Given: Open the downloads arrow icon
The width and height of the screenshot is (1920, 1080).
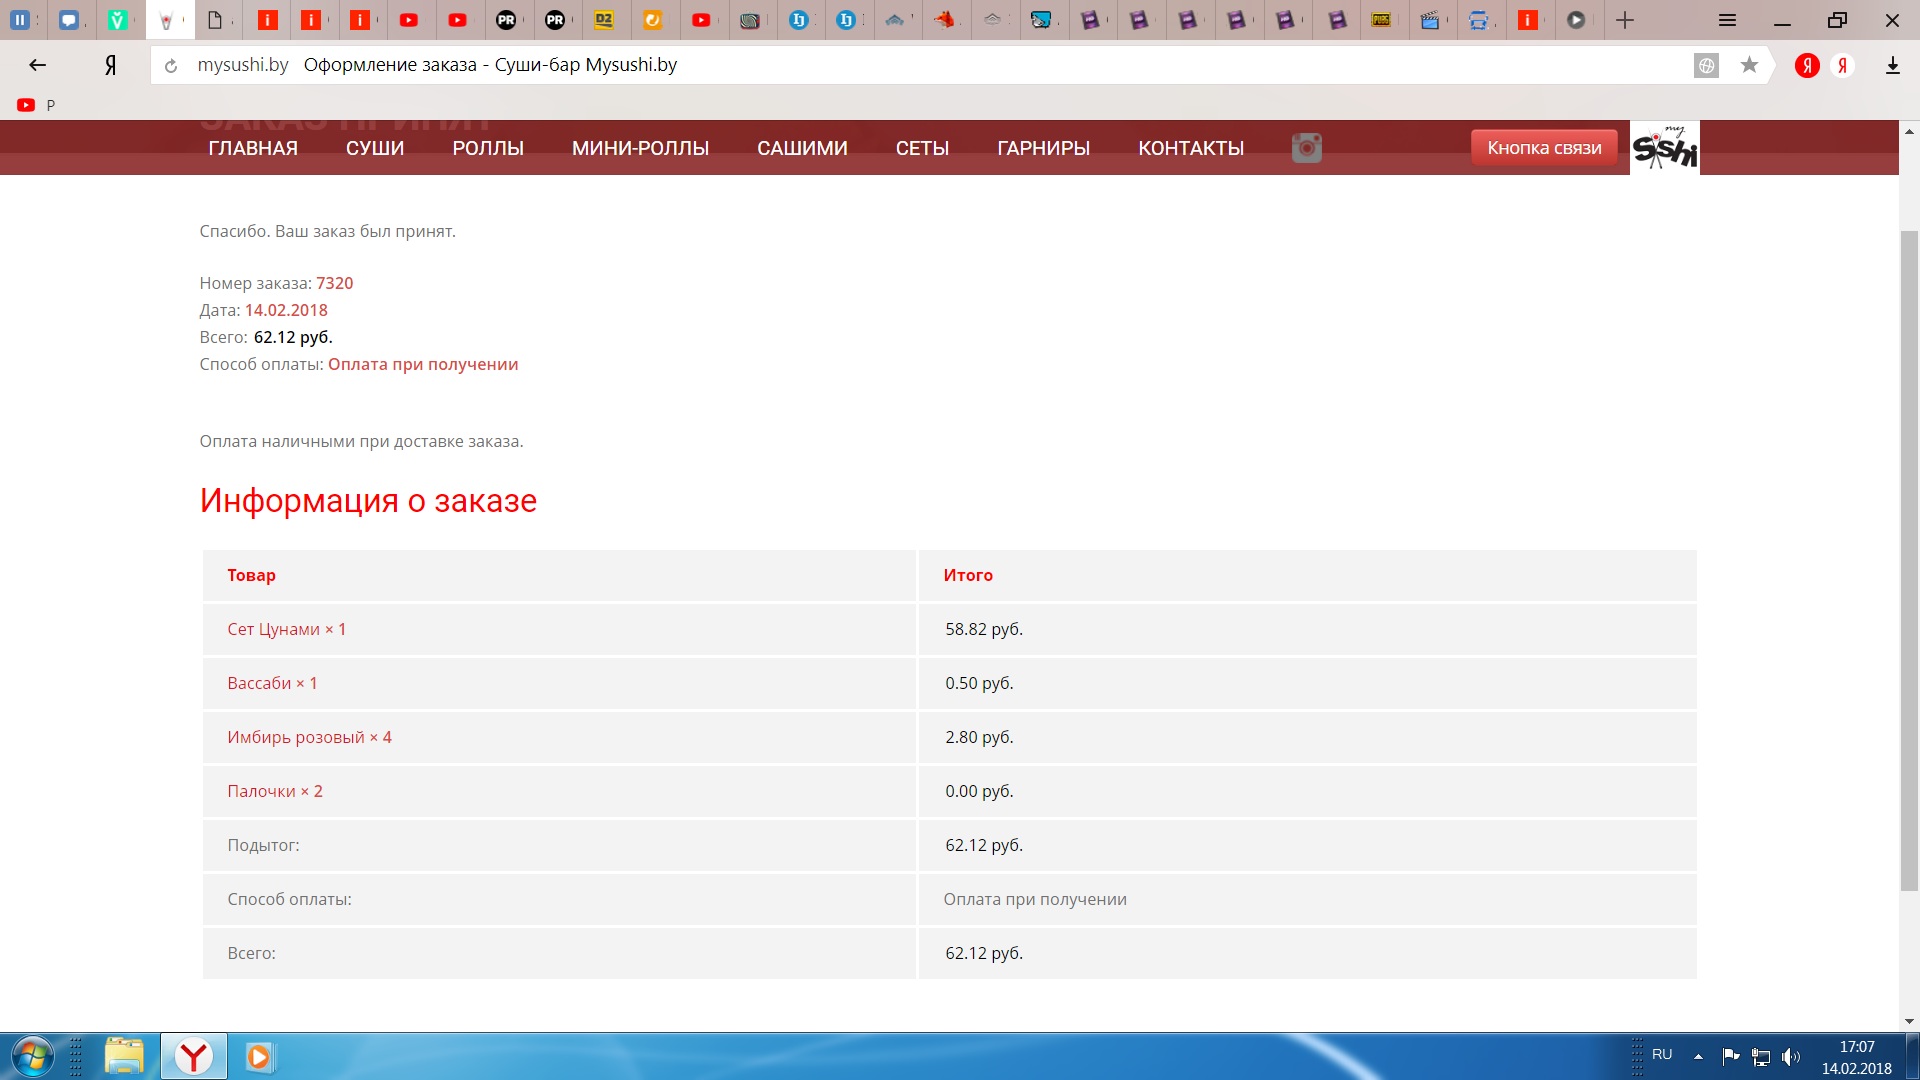Looking at the screenshot, I should (x=1892, y=66).
